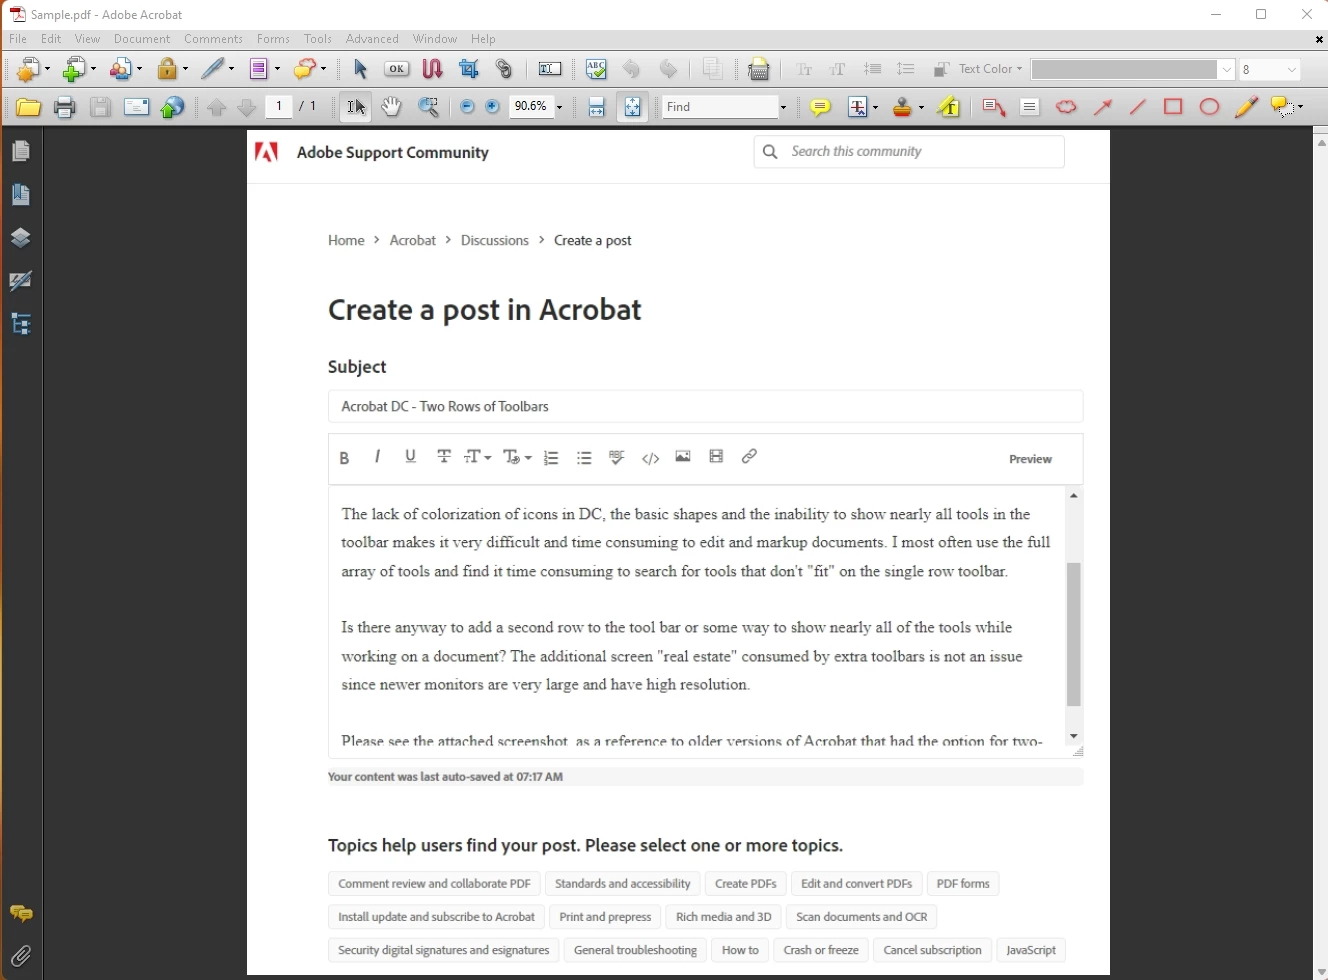This screenshot has width=1328, height=980.
Task: Open the font size 8 combo box
Action: tap(1271, 69)
